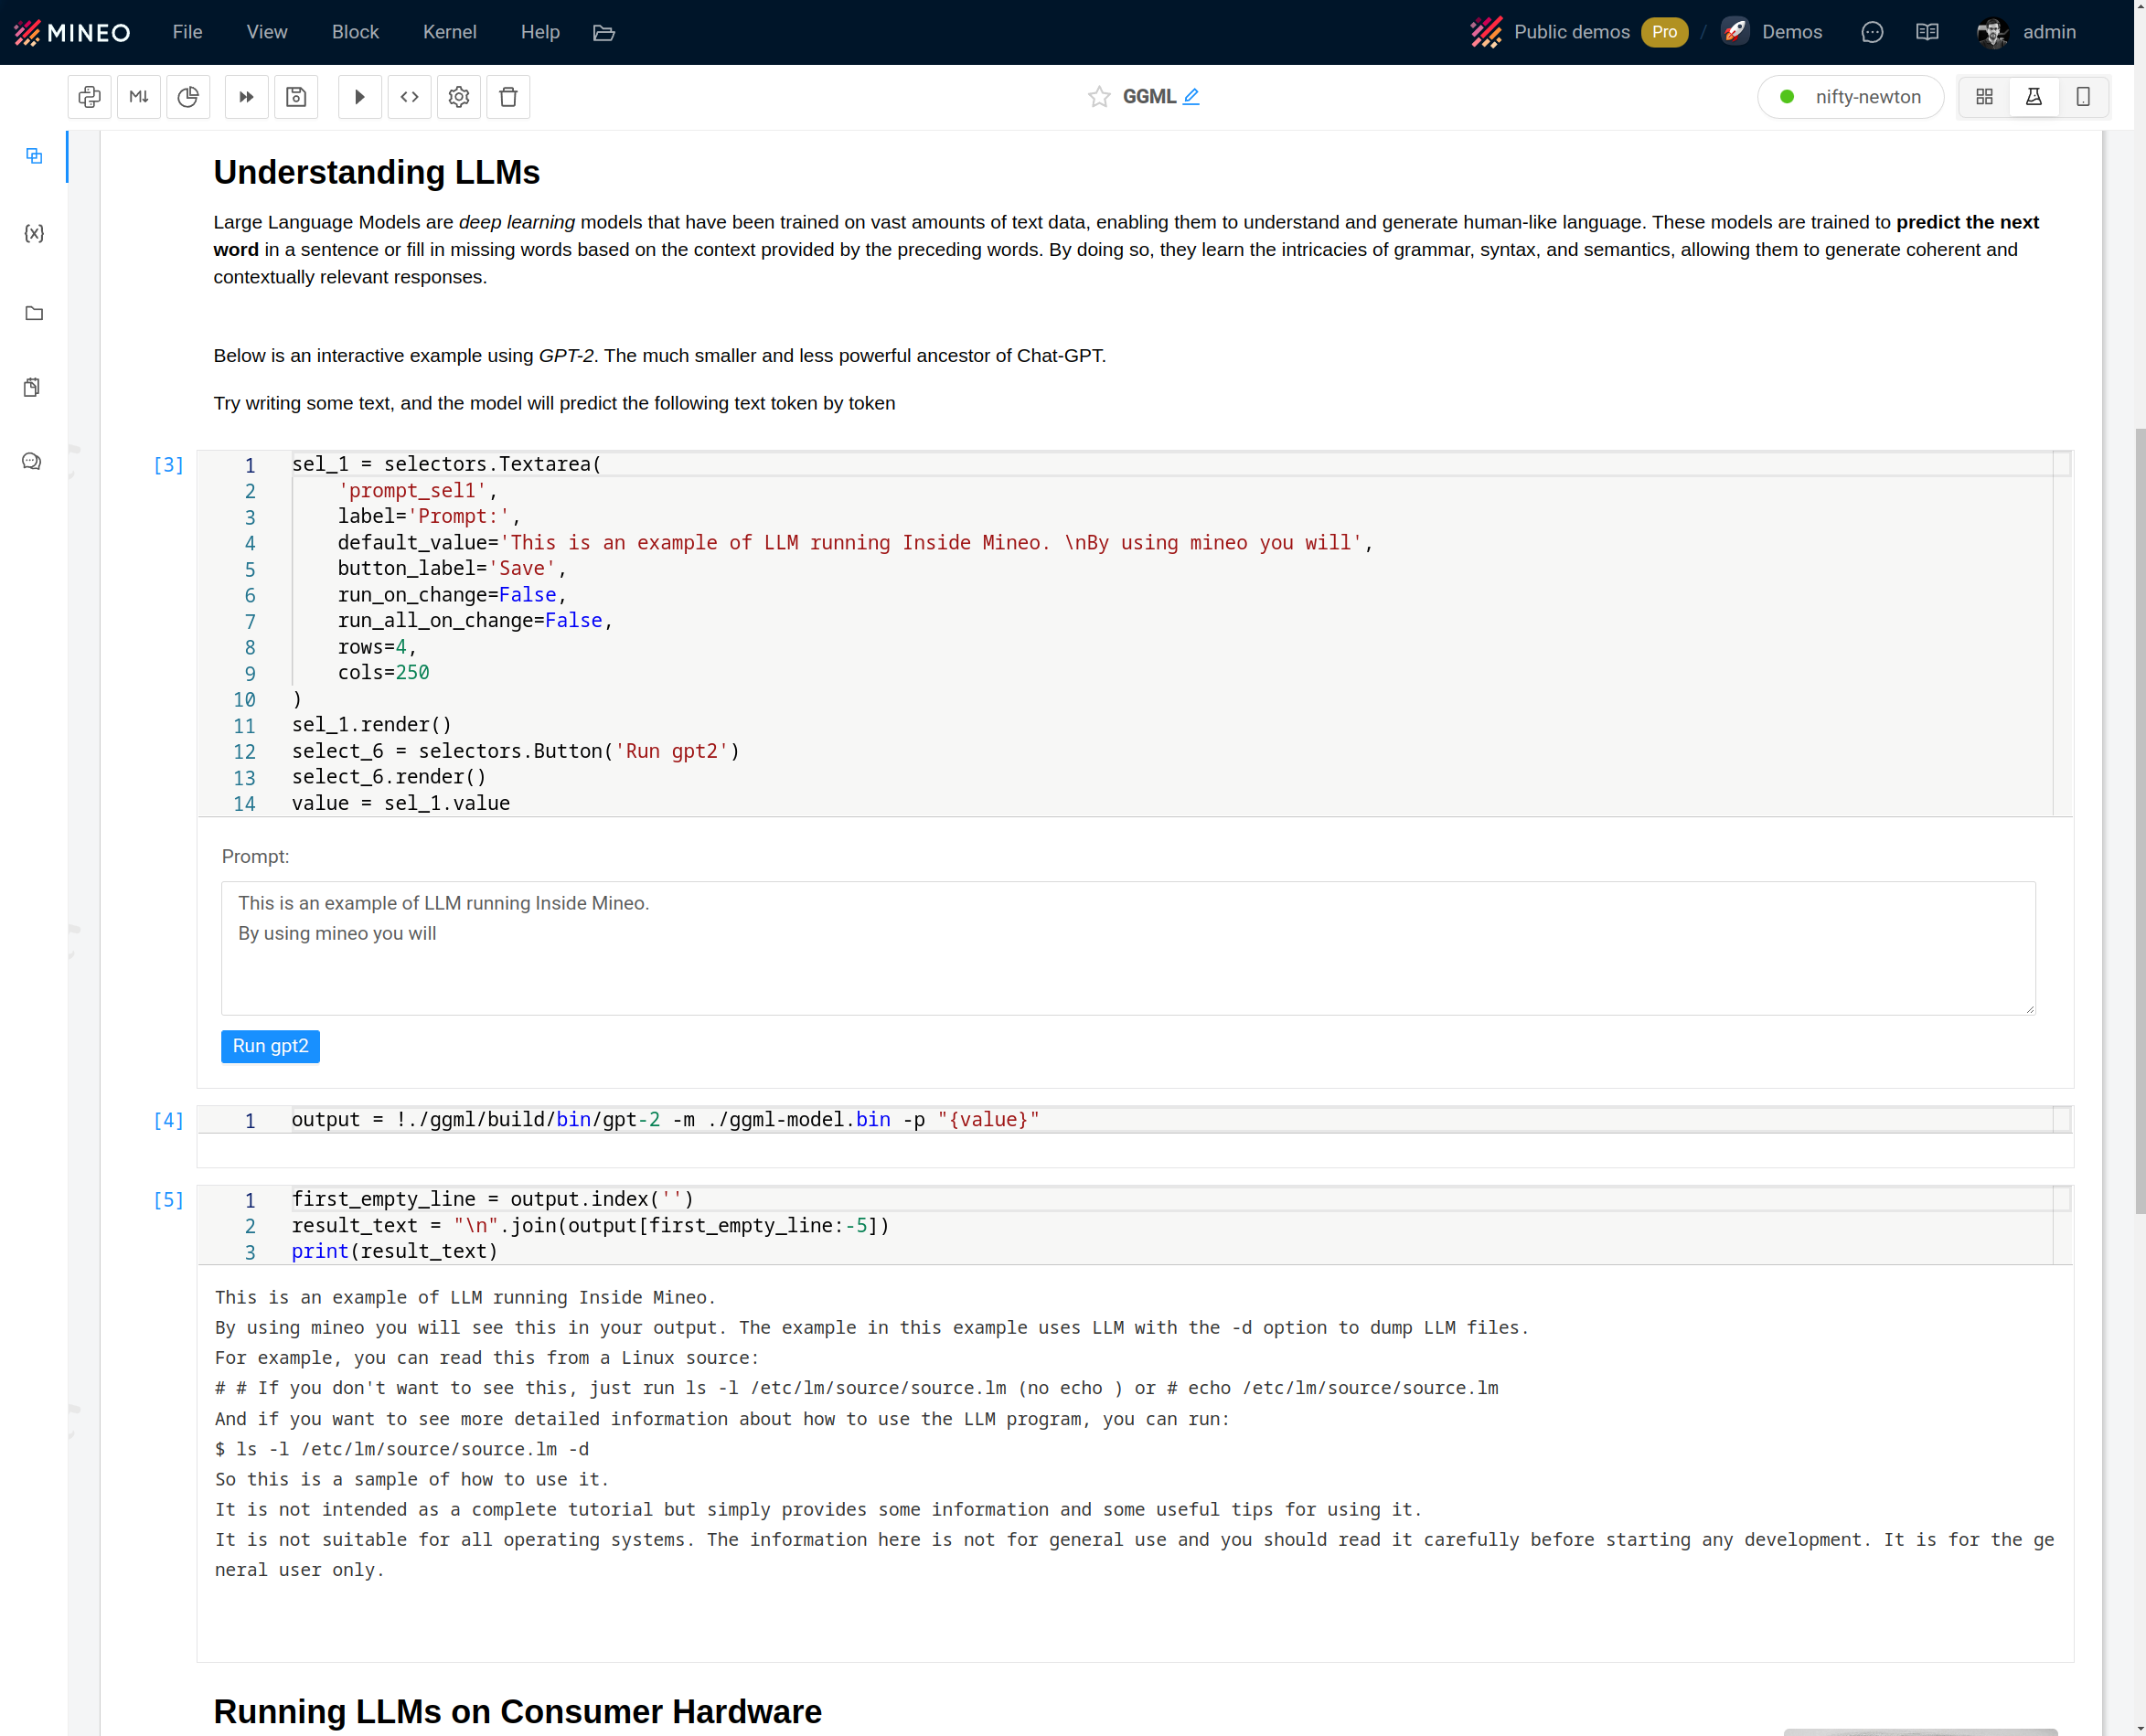This screenshot has height=1736, width=2146.
Task: Open the documentation book icon
Action: click(x=1927, y=32)
